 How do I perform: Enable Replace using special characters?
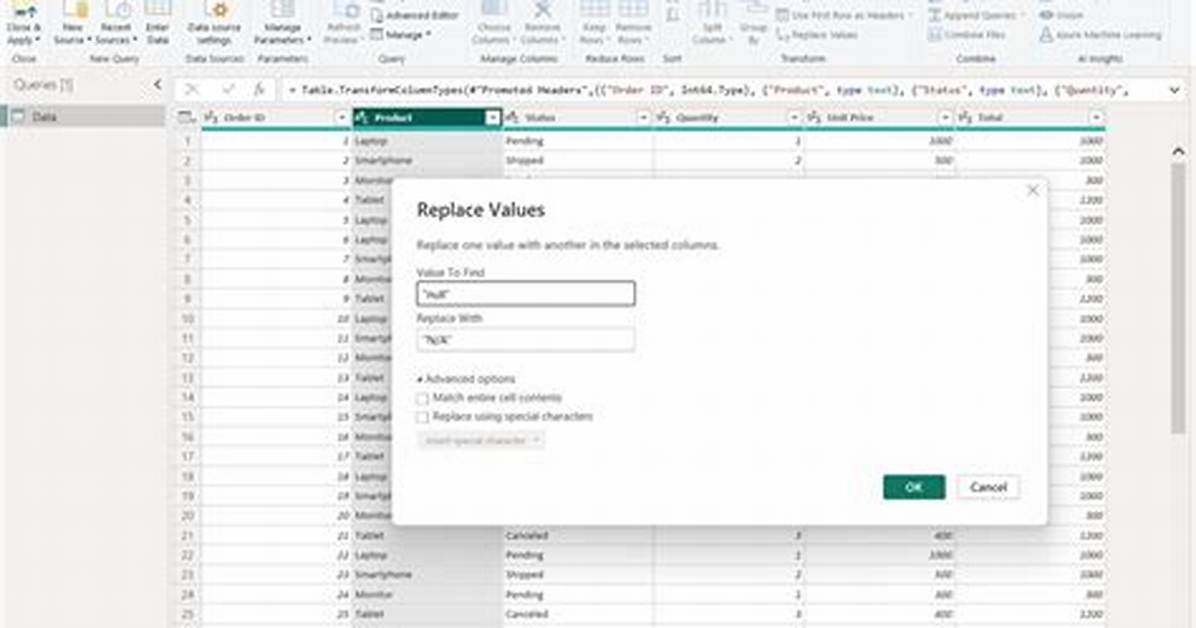pos(423,417)
